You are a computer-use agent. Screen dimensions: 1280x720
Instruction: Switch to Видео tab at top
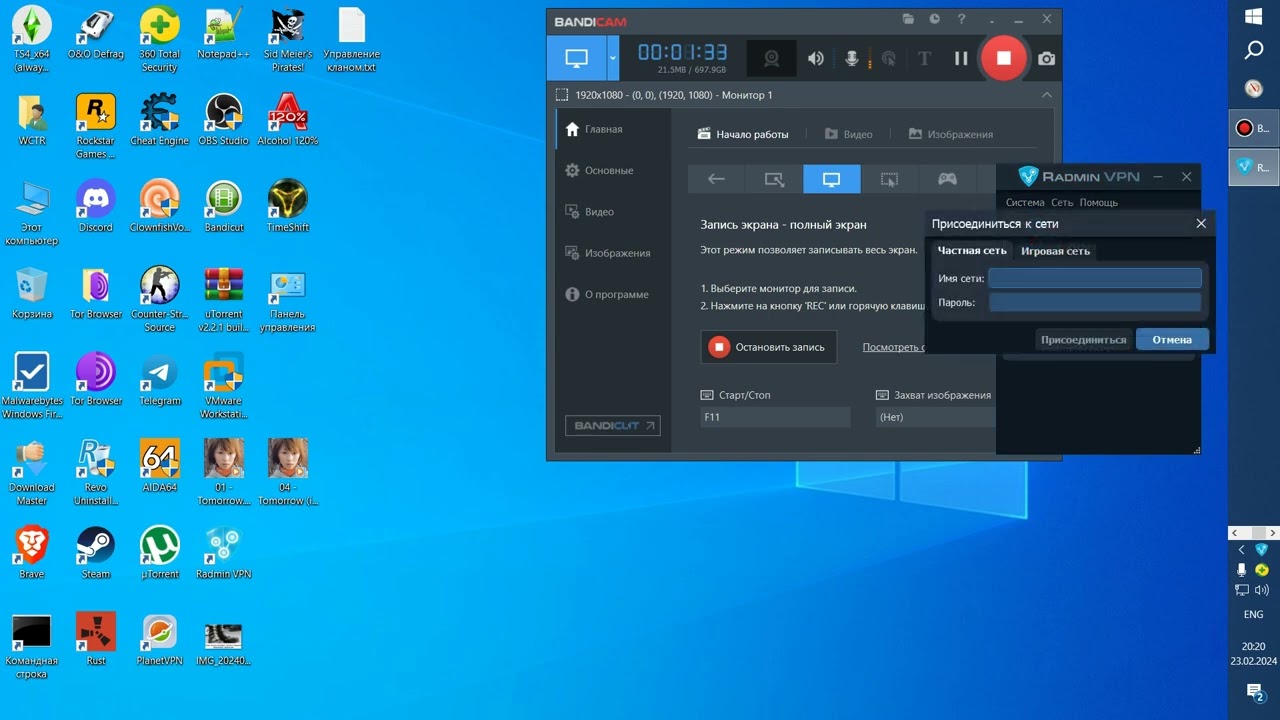point(848,134)
